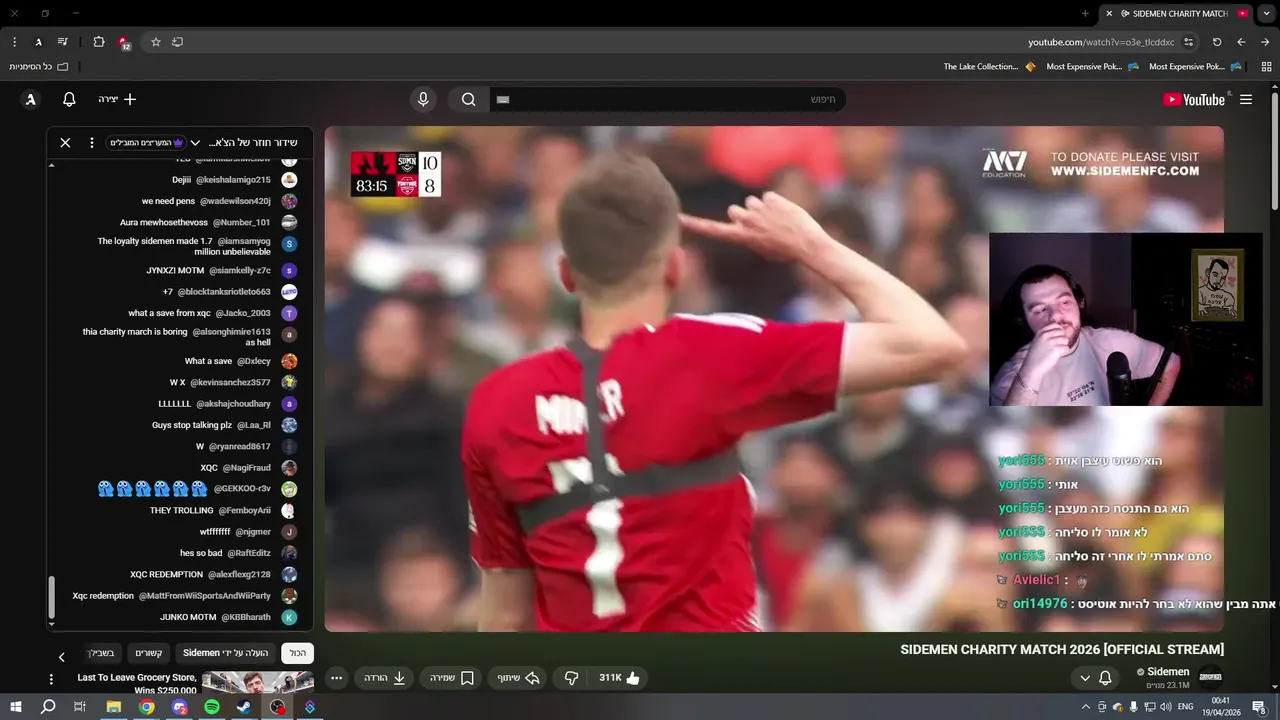Go to YouTube home via logo

(1194, 99)
